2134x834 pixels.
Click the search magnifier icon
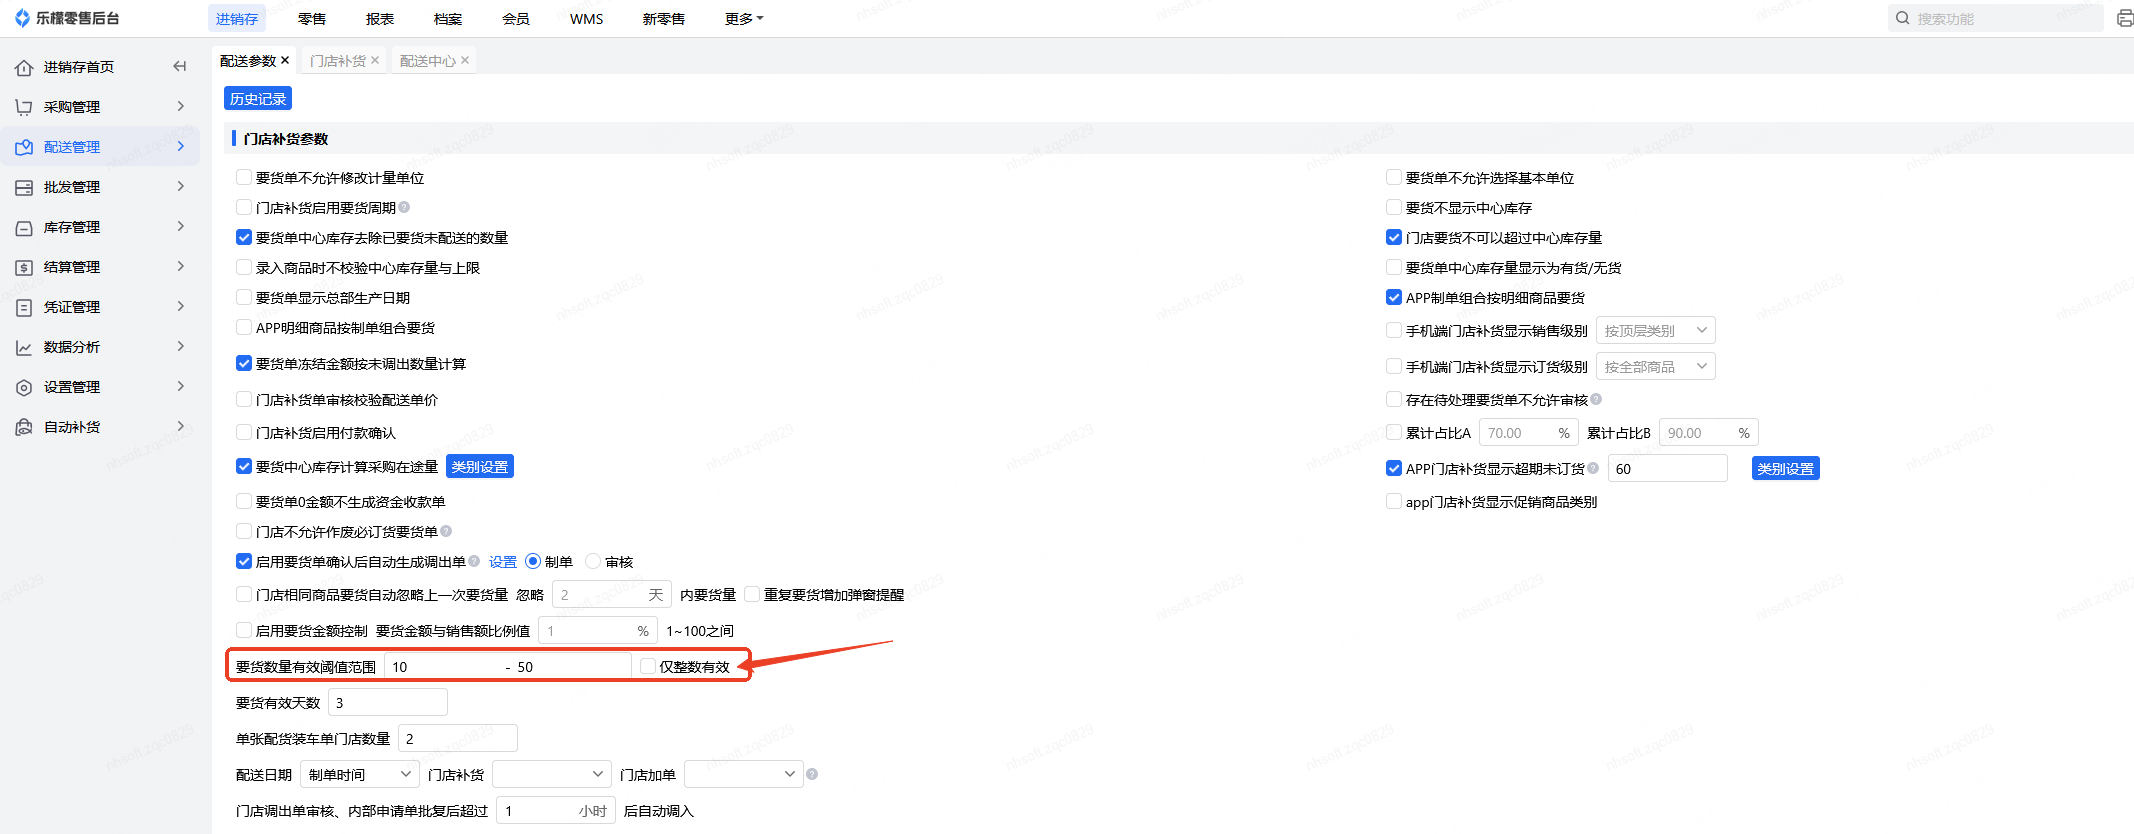tap(1903, 18)
